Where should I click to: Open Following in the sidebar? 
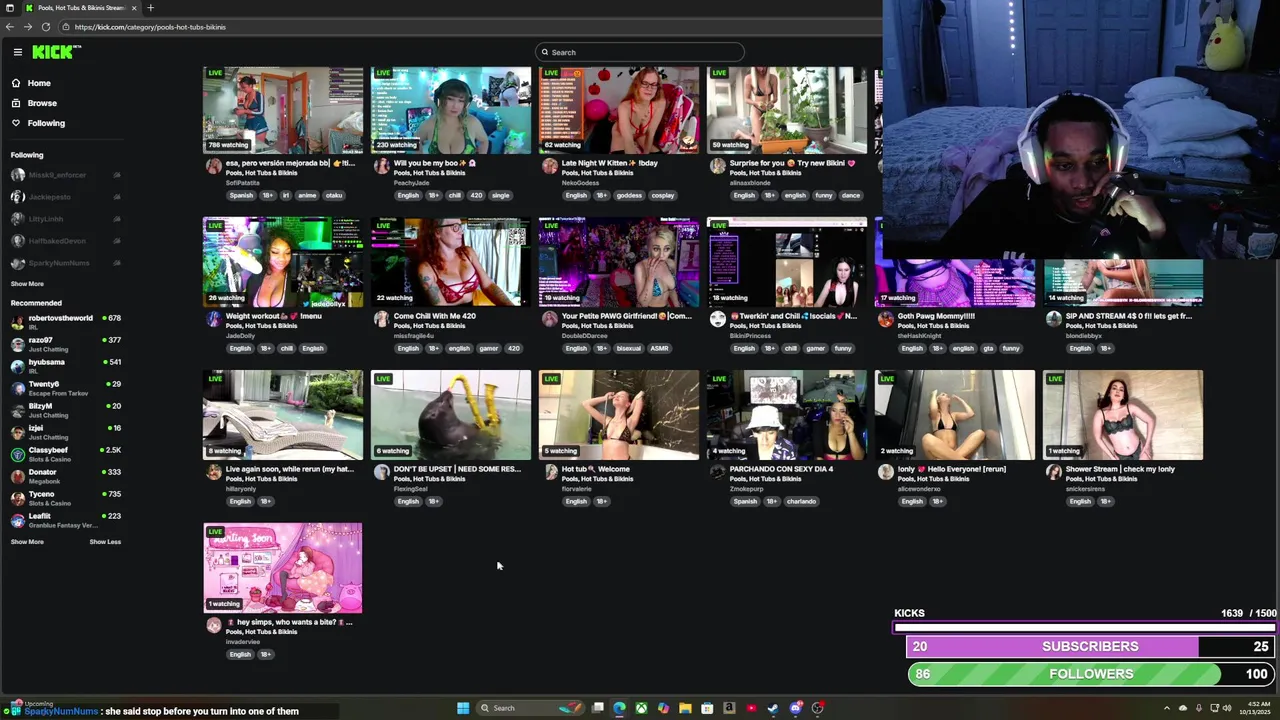(46, 123)
